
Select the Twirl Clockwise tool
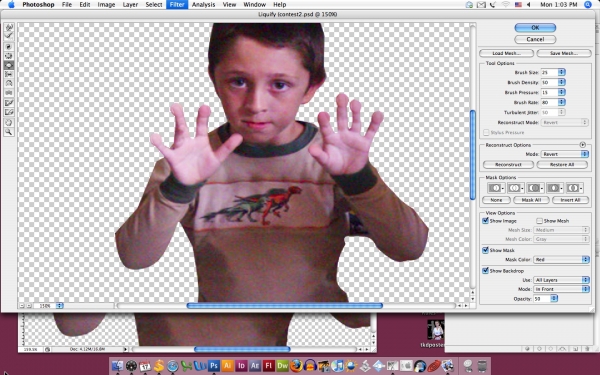(9, 47)
